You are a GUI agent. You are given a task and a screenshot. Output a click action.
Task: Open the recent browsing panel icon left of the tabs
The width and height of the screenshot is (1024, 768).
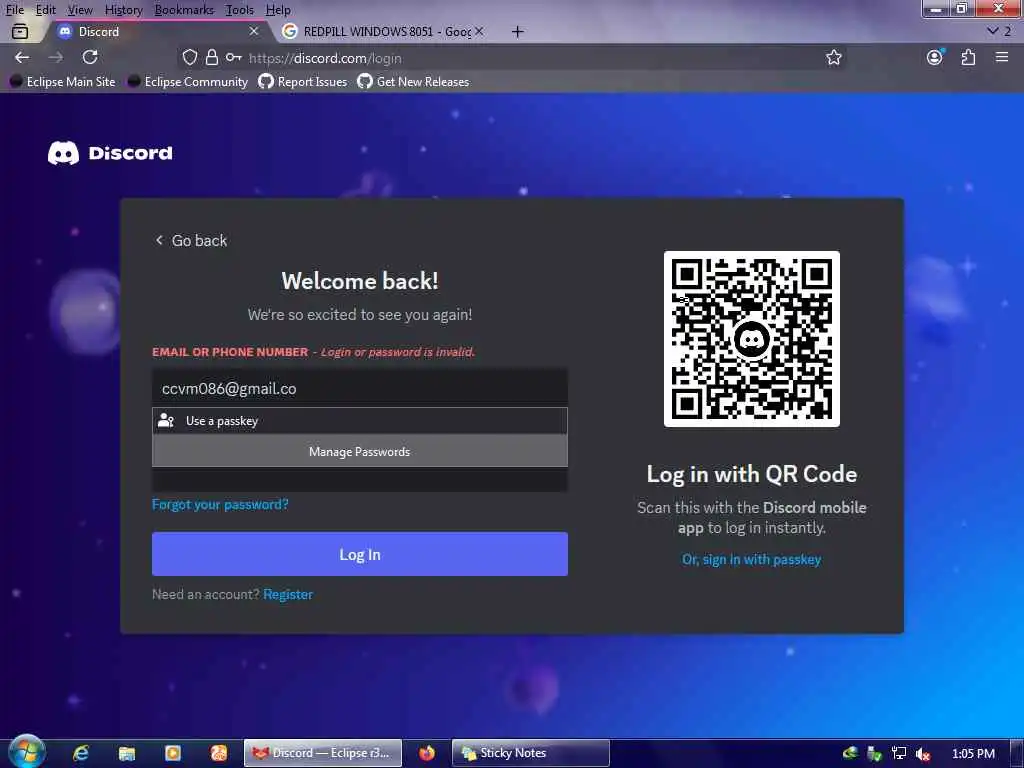click(20, 31)
